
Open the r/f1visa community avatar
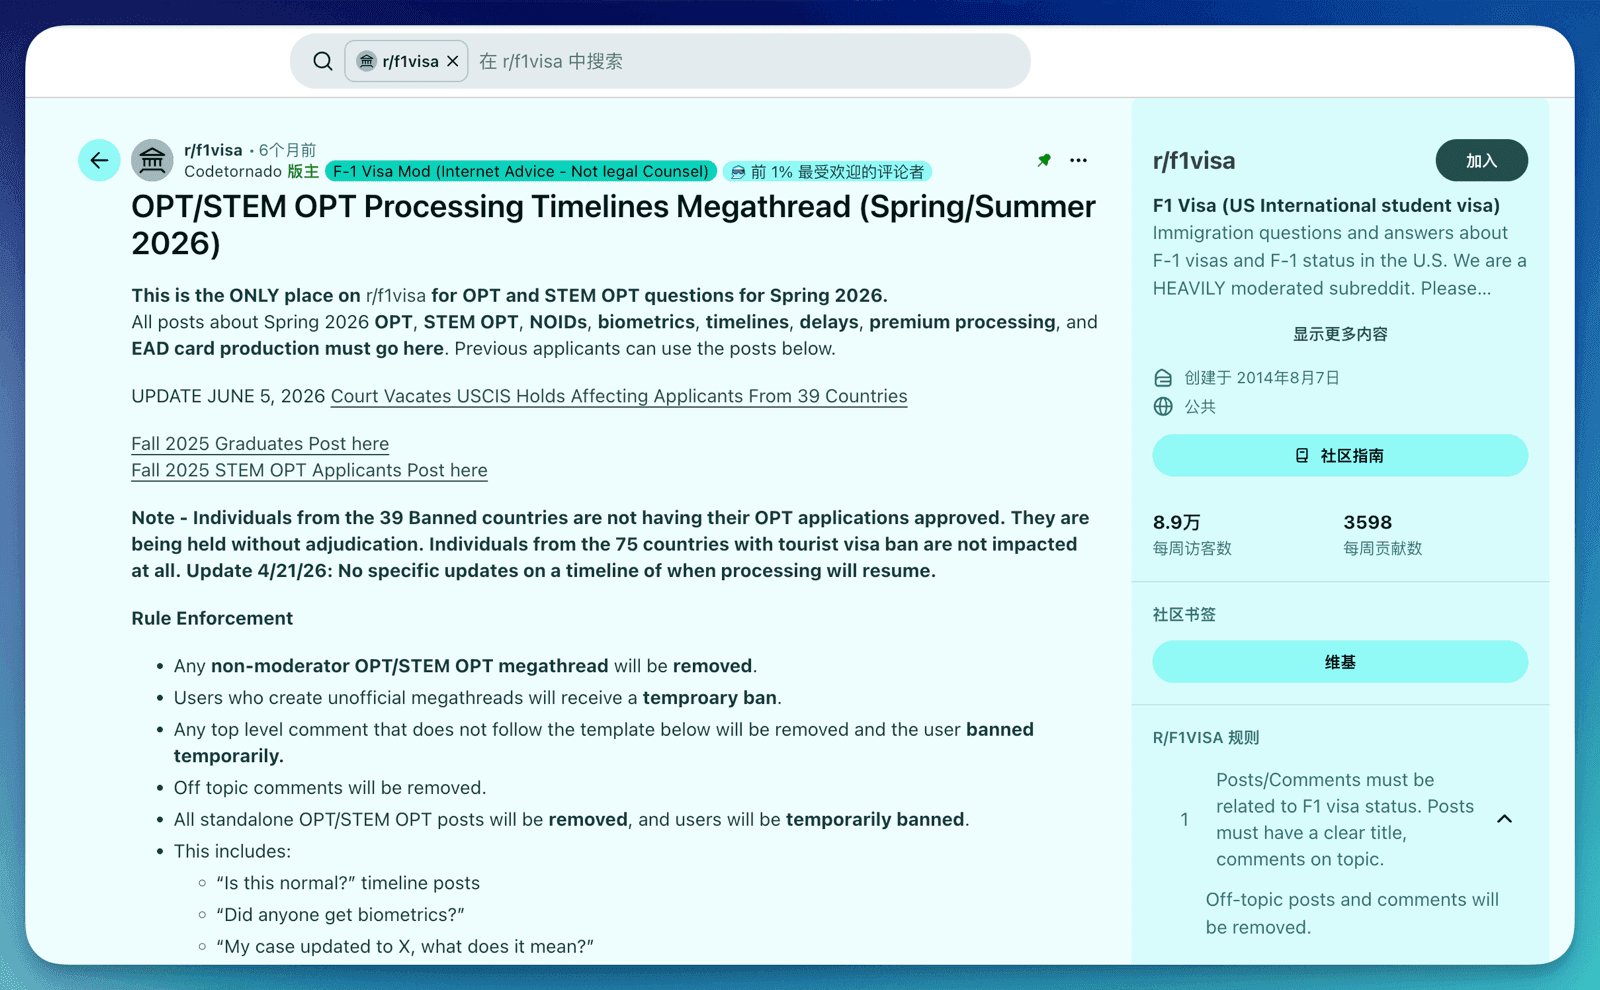click(152, 160)
